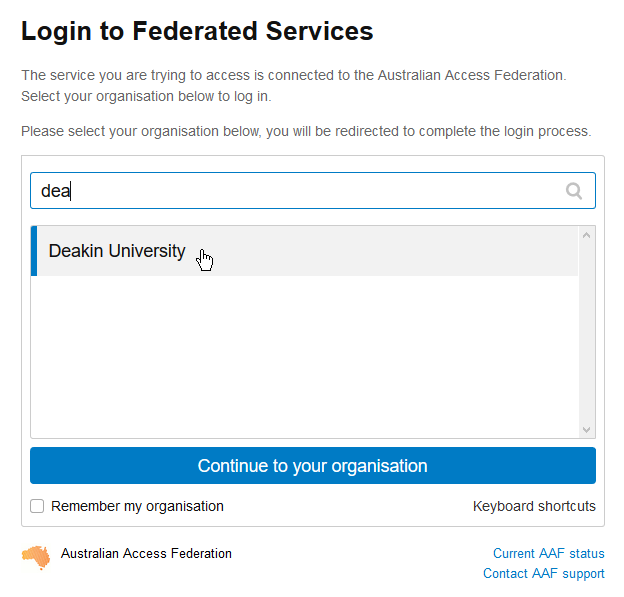
Task: Open the Contact AAF support link
Action: click(544, 574)
